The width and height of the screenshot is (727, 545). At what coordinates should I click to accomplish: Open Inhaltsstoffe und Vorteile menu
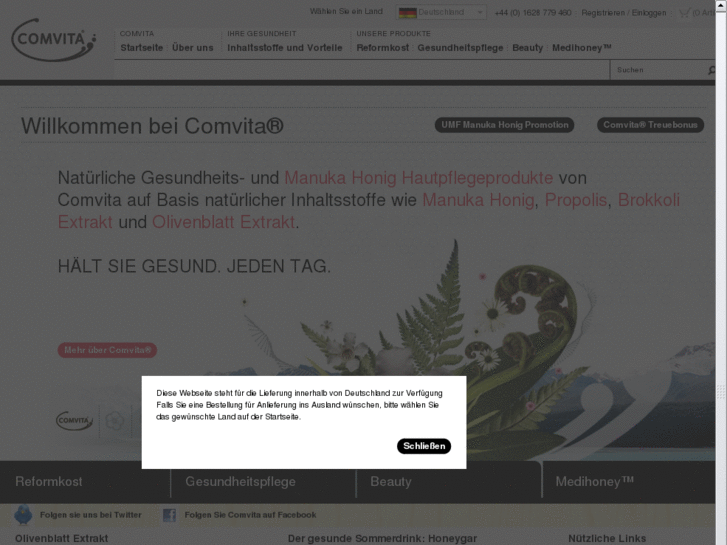point(285,48)
